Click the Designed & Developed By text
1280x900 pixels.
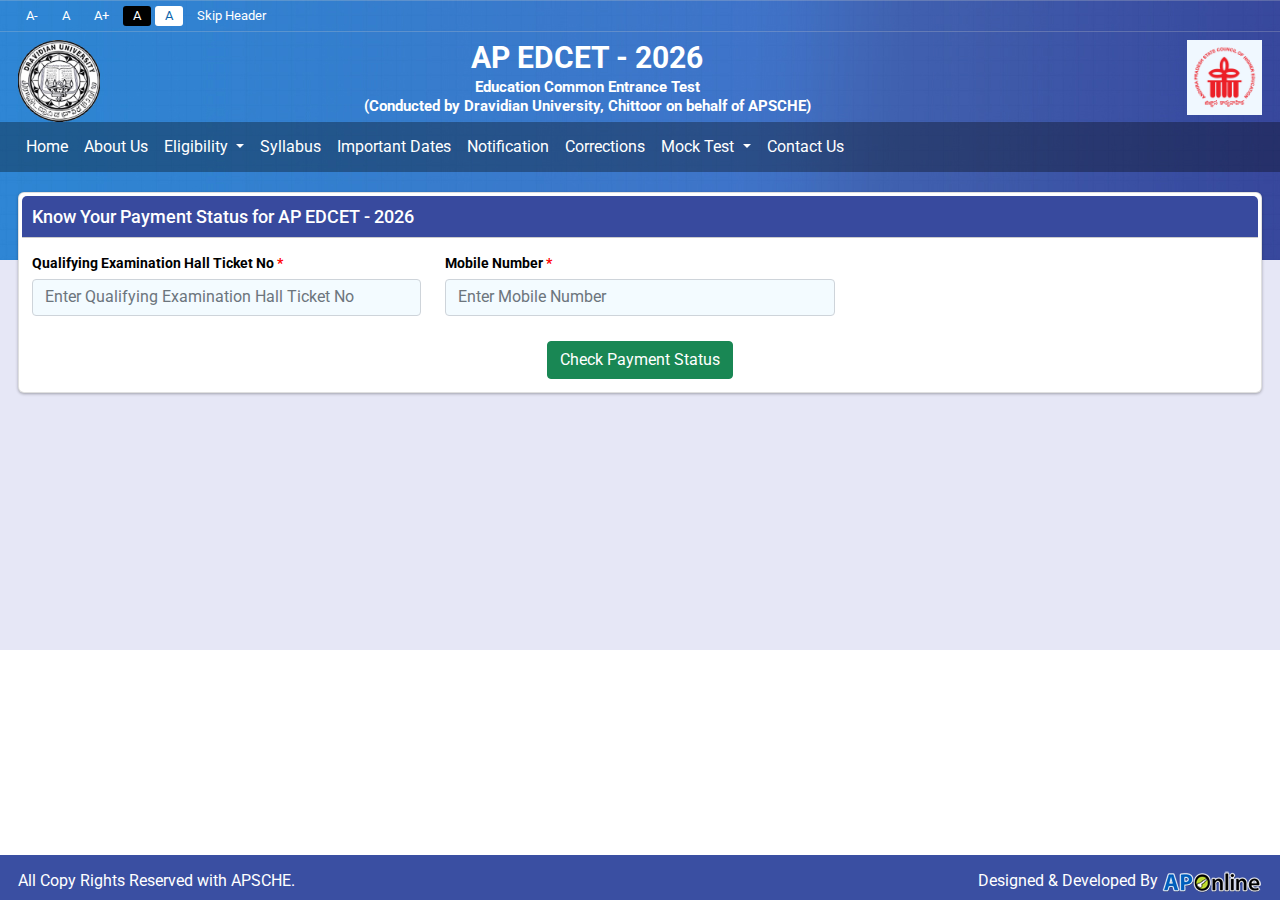(x=1067, y=881)
